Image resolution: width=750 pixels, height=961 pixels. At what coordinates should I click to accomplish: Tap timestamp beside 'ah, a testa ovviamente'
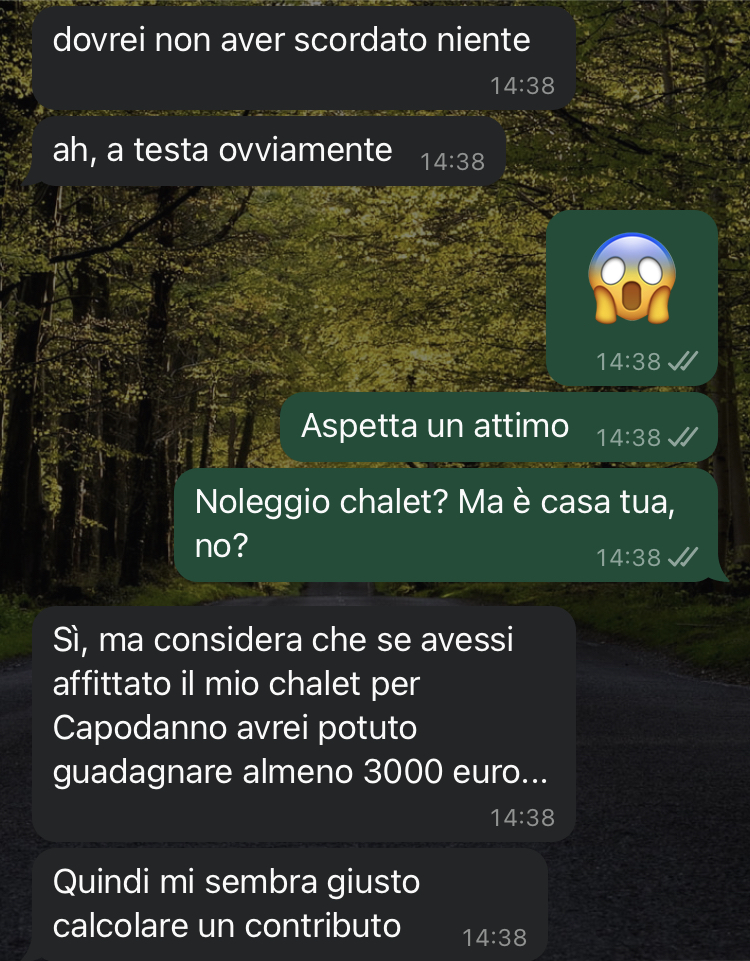[452, 162]
